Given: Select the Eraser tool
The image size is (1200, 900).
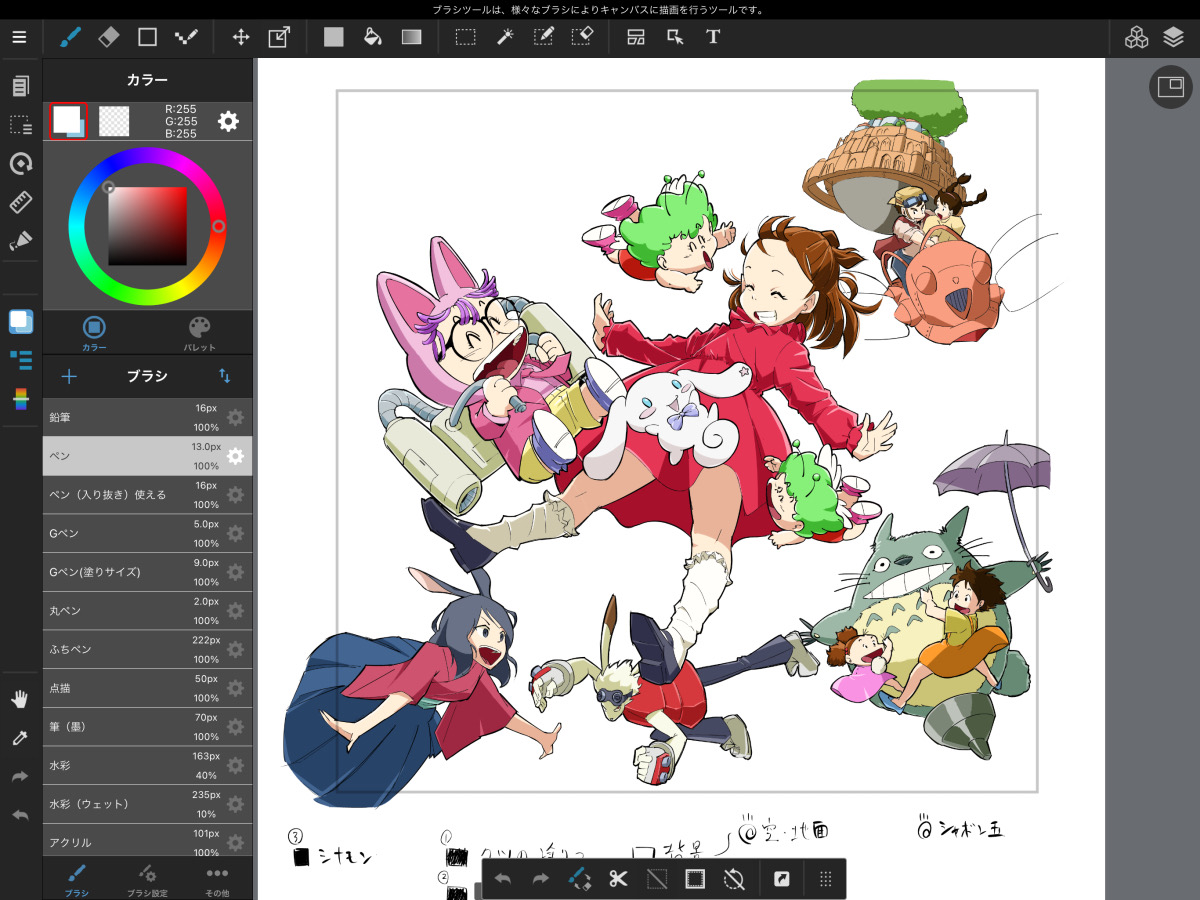Looking at the screenshot, I should (109, 38).
